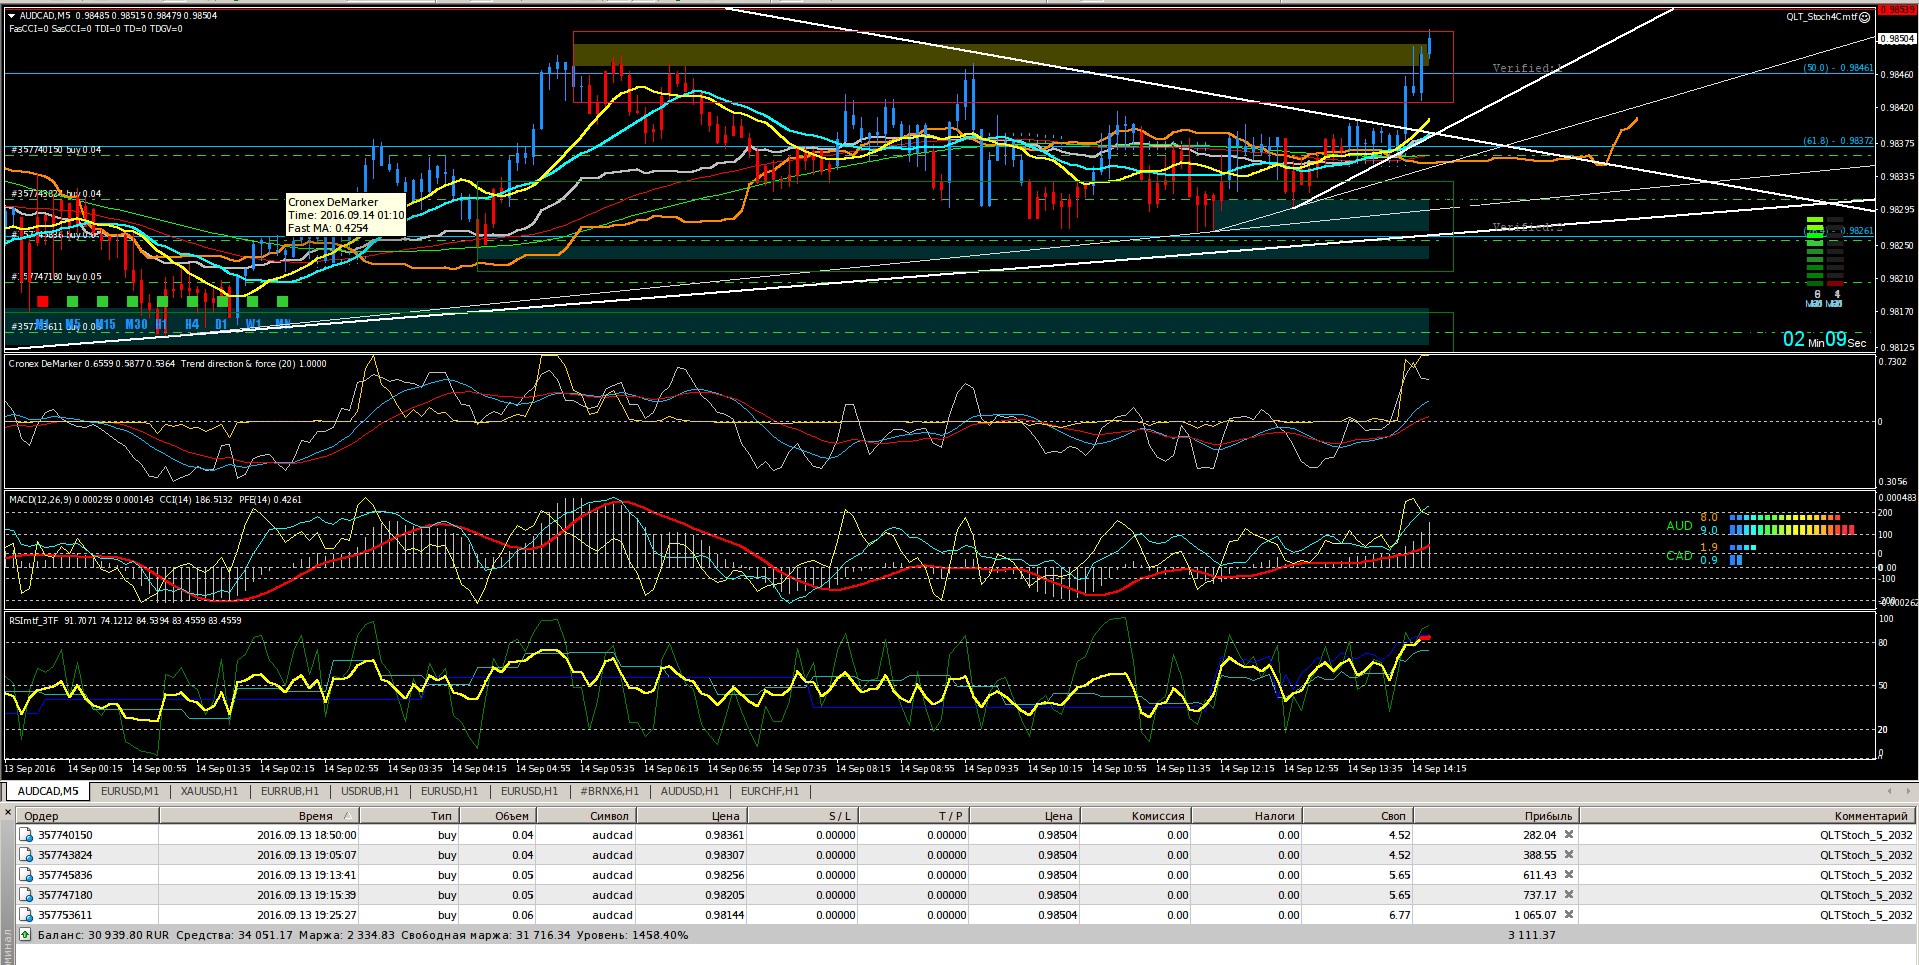This screenshot has height=965, width=1919.
Task: Close order 357740150 with its X icon
Action: pyautogui.click(x=1569, y=835)
